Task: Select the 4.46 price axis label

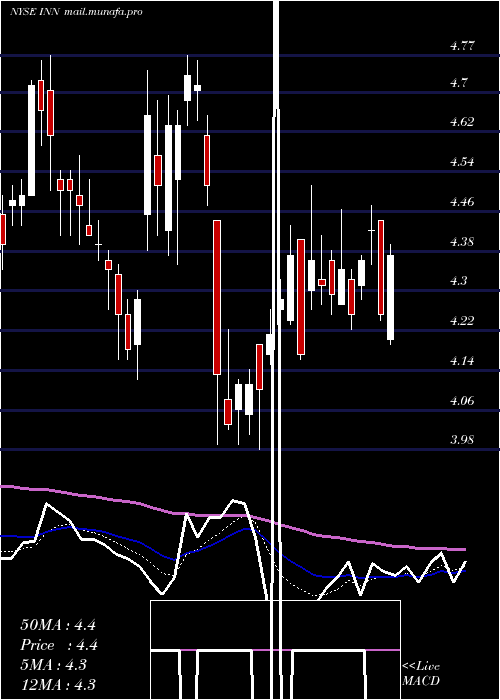Action: coord(462,202)
